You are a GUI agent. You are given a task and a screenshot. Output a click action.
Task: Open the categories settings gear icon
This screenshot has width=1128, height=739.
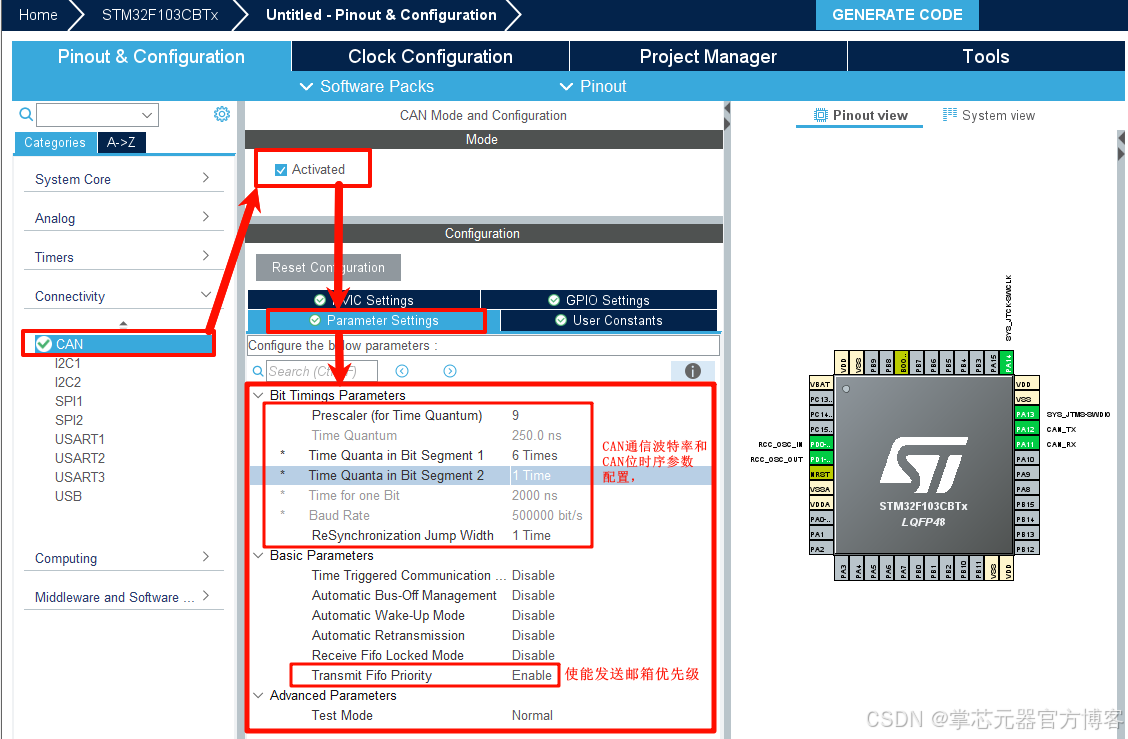pos(222,114)
